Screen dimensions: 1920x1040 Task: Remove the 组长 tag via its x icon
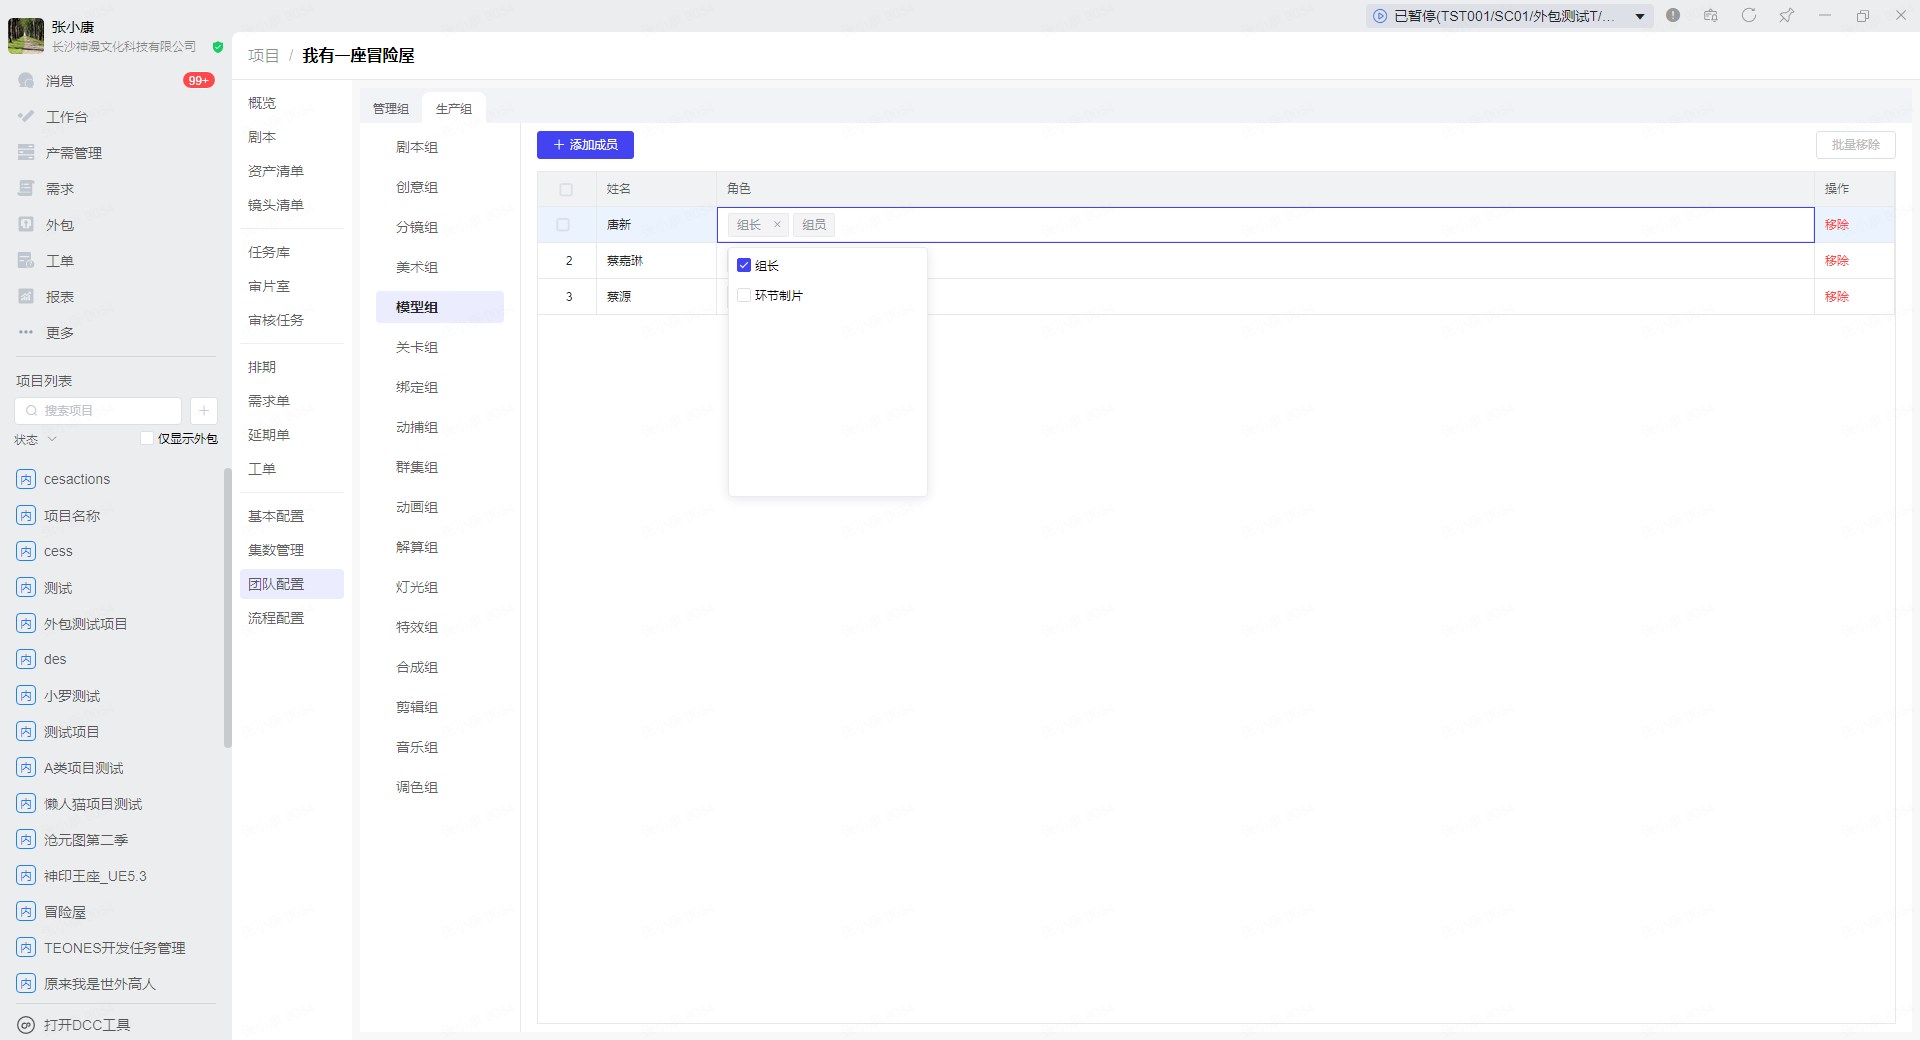point(777,225)
